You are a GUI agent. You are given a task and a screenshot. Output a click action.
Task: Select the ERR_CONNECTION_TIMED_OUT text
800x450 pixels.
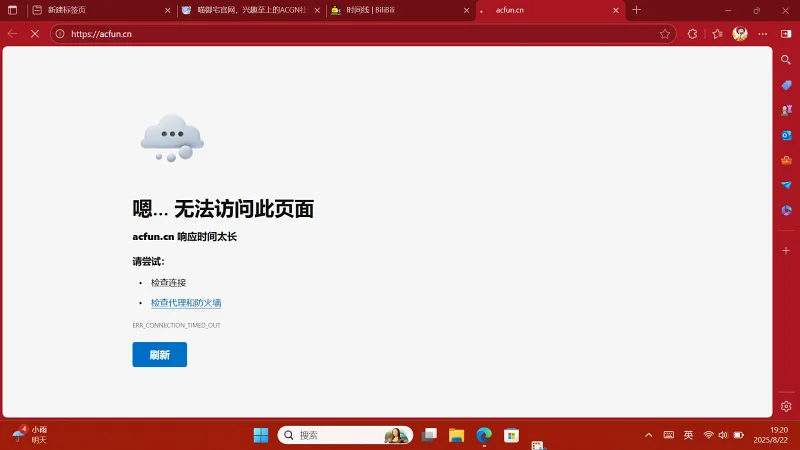(177, 325)
